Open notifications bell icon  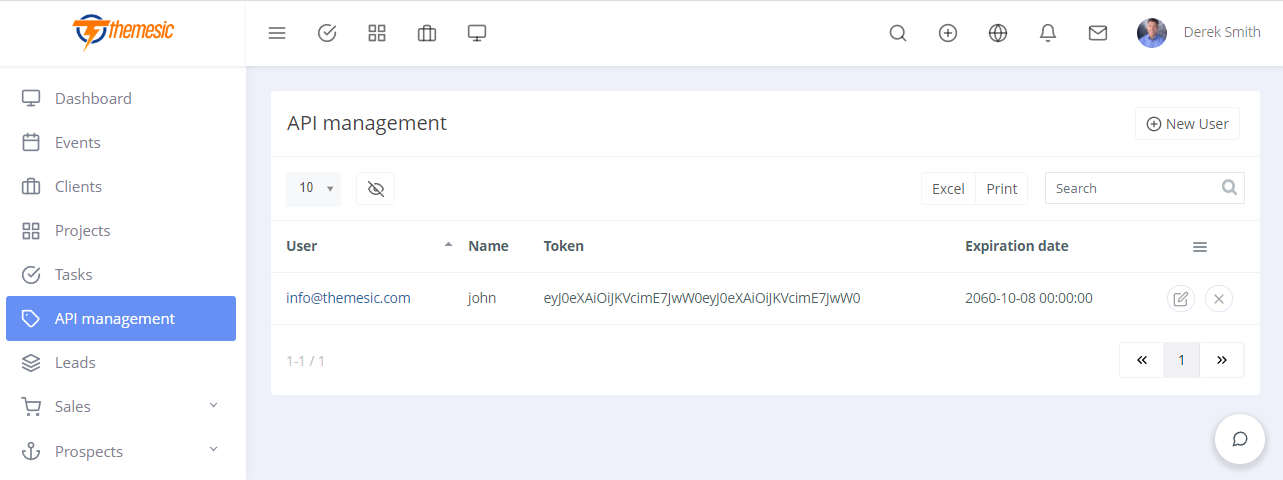(1048, 33)
